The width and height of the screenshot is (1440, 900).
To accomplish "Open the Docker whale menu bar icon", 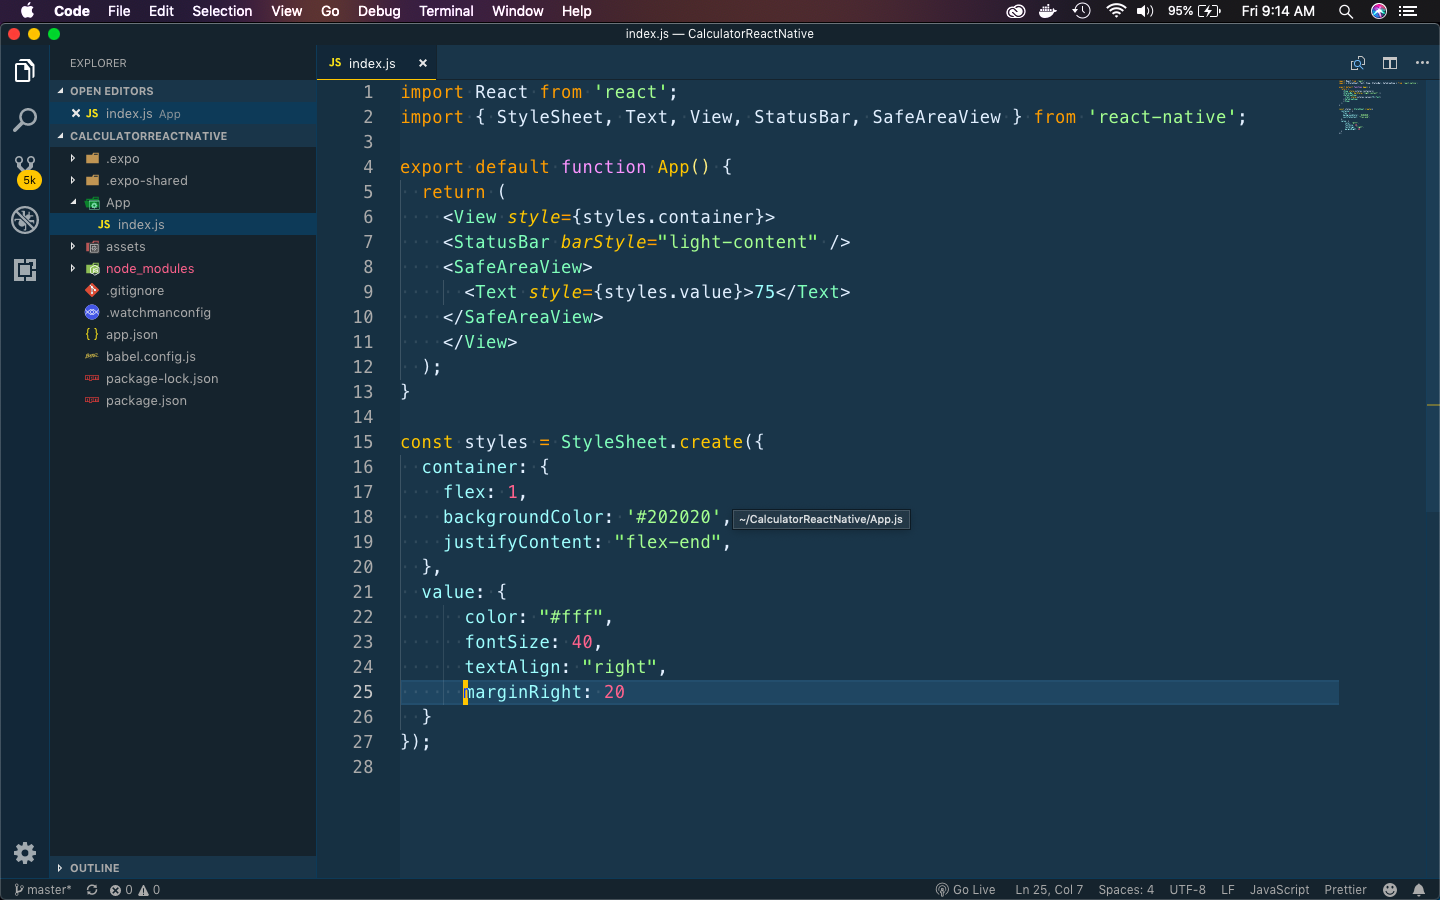I will [x=1048, y=11].
